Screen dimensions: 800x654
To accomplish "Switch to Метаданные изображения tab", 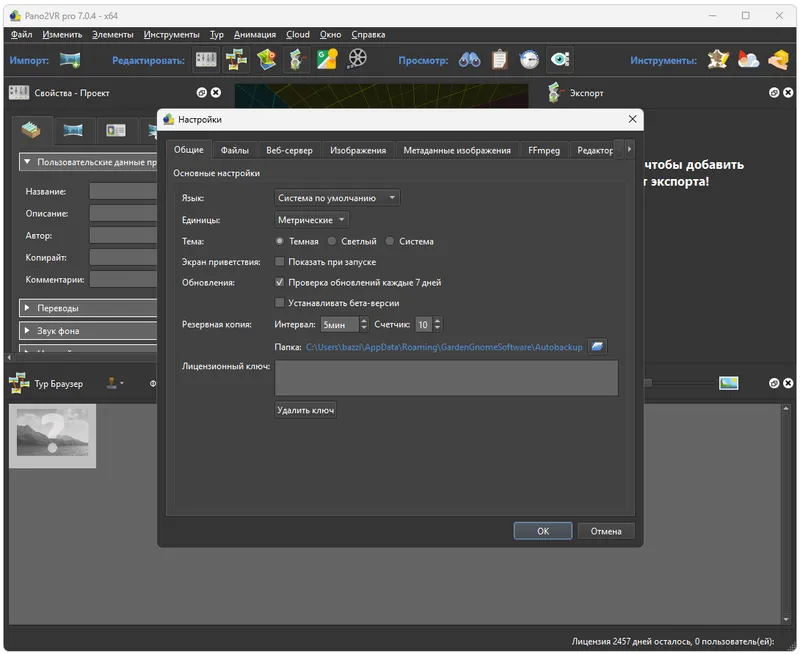I will tap(457, 150).
